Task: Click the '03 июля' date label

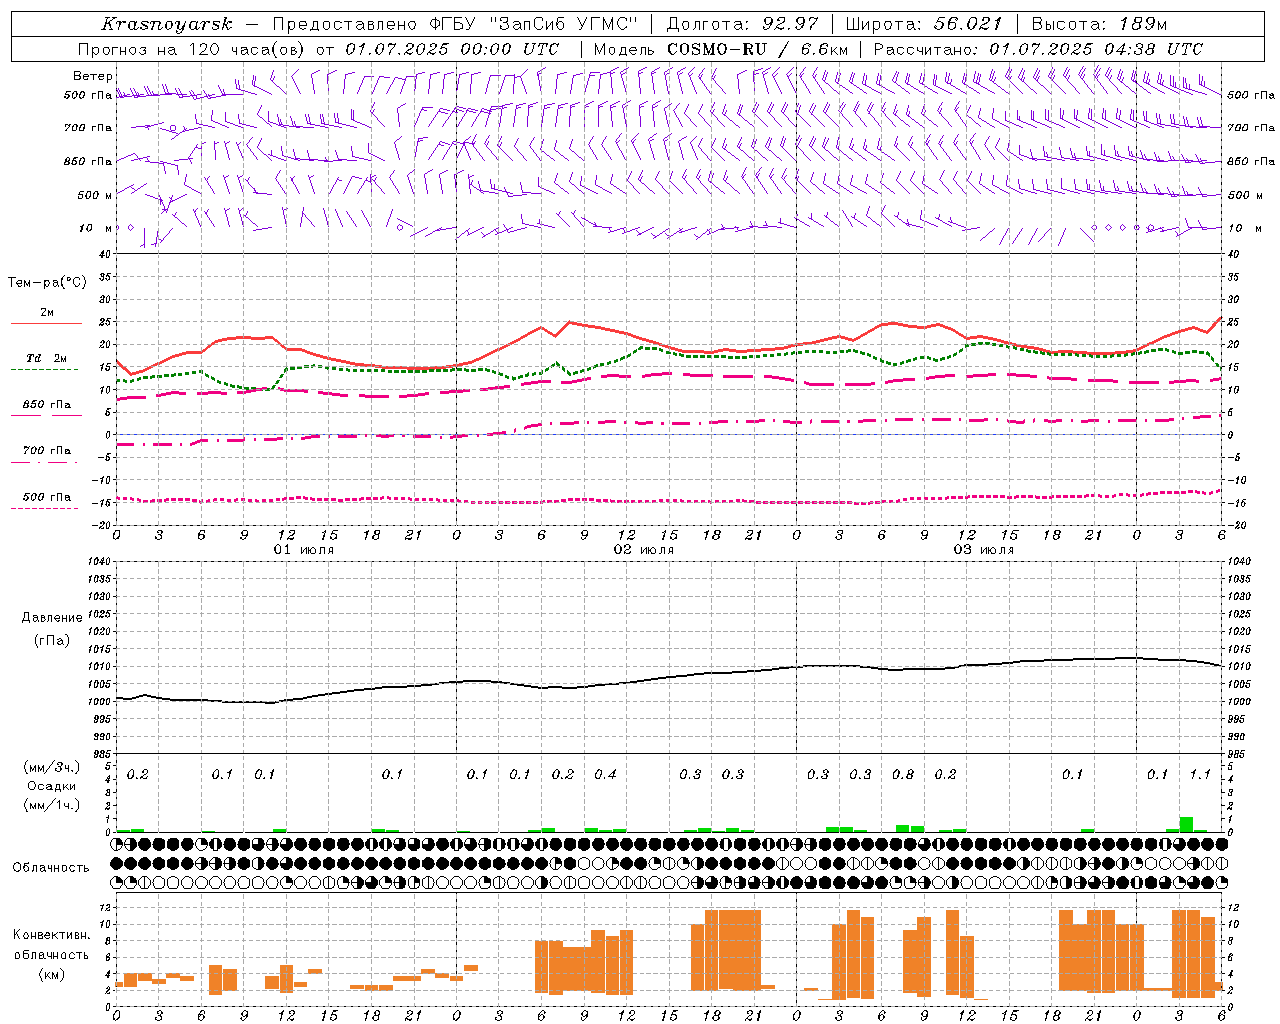Action: click(x=984, y=550)
